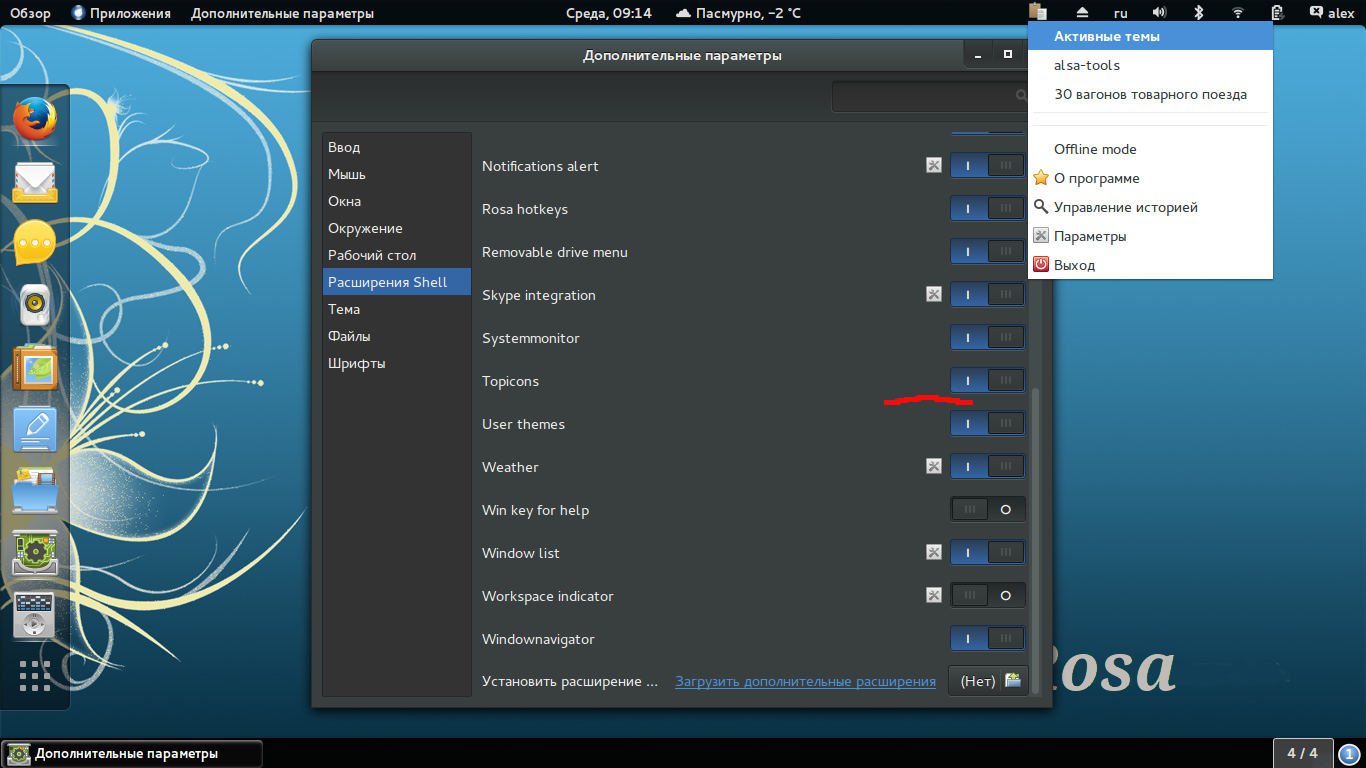
Task: Open the ru keyboard layout menu
Action: pyautogui.click(x=1121, y=13)
